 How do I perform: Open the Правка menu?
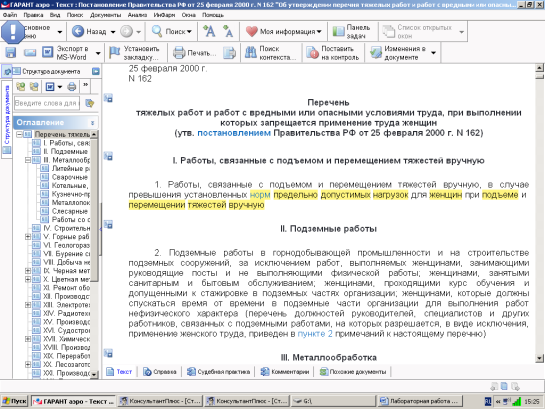tap(33, 15)
